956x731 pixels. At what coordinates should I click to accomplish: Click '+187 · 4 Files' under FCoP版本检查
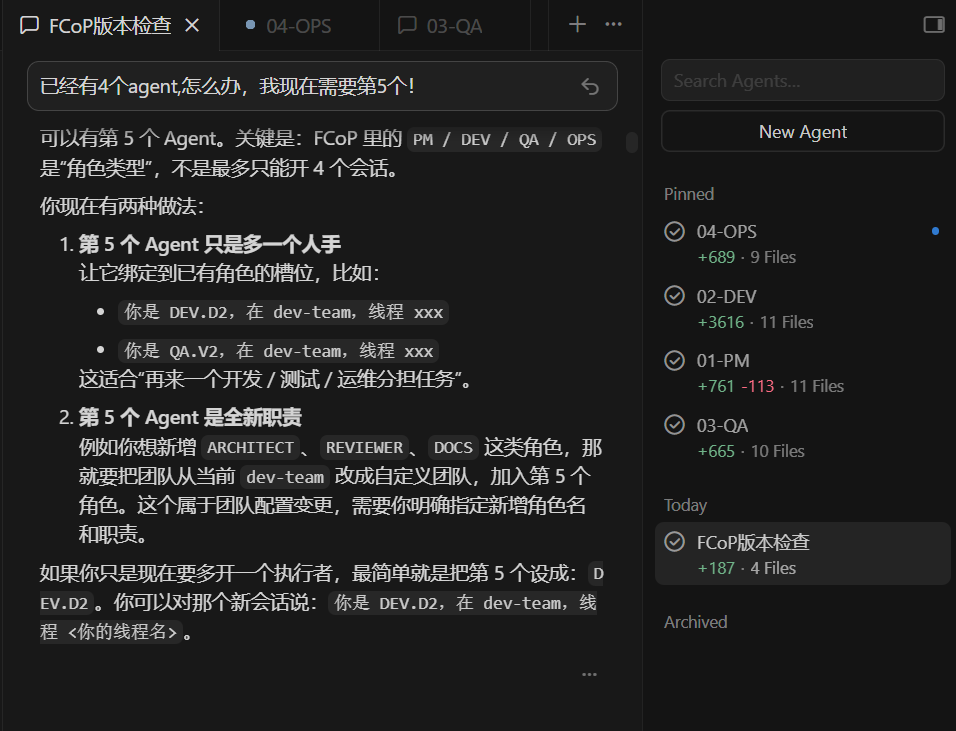coord(747,568)
